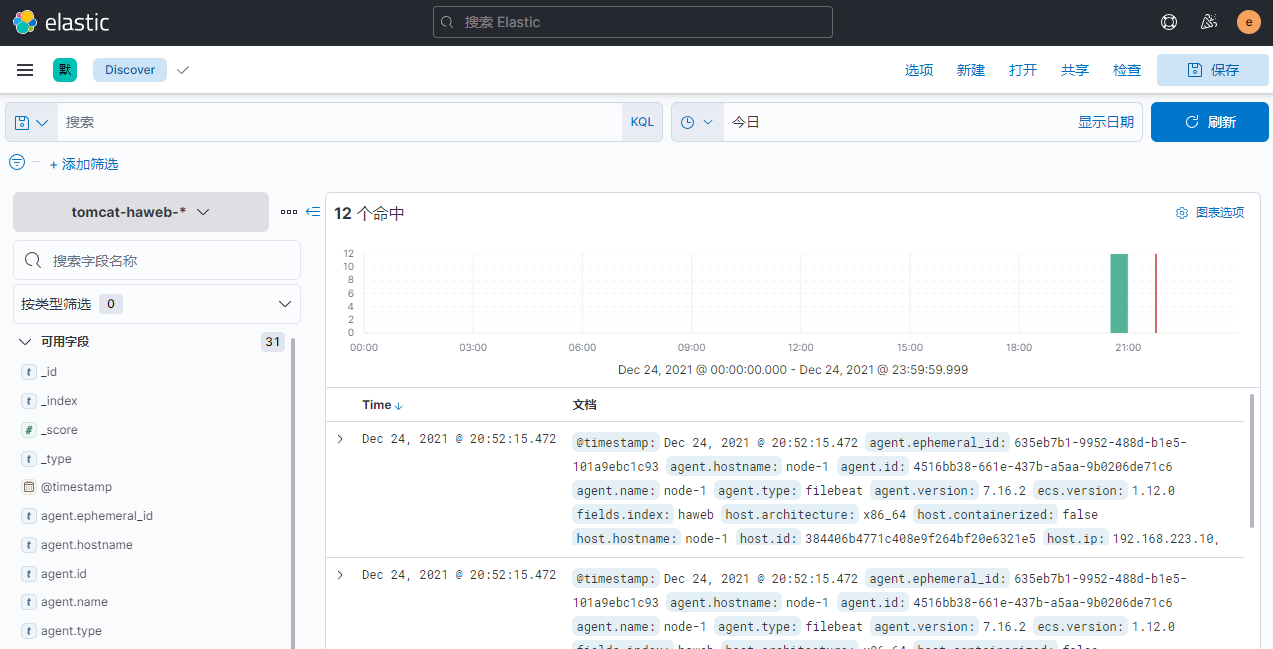Open the help lifering icon in header
Image resolution: width=1273 pixels, height=649 pixels.
click(x=1168, y=21)
